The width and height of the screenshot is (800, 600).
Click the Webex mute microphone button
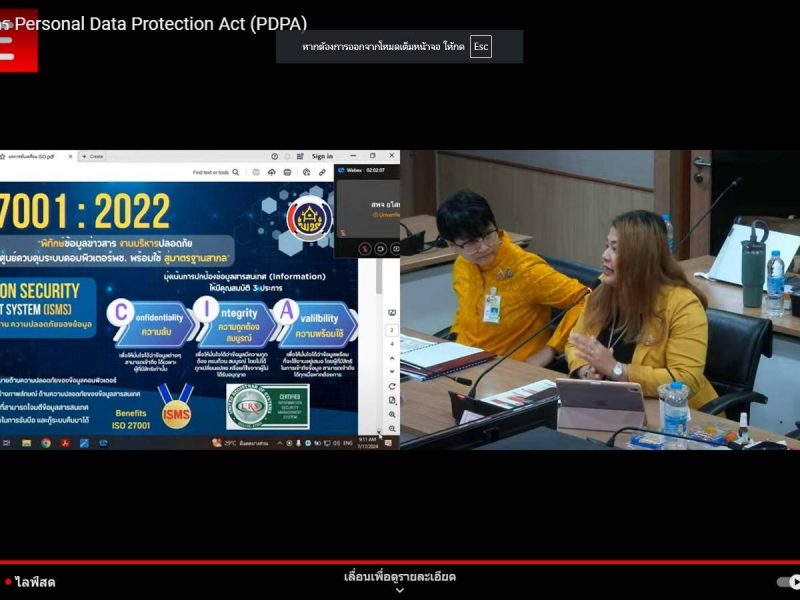click(x=365, y=247)
